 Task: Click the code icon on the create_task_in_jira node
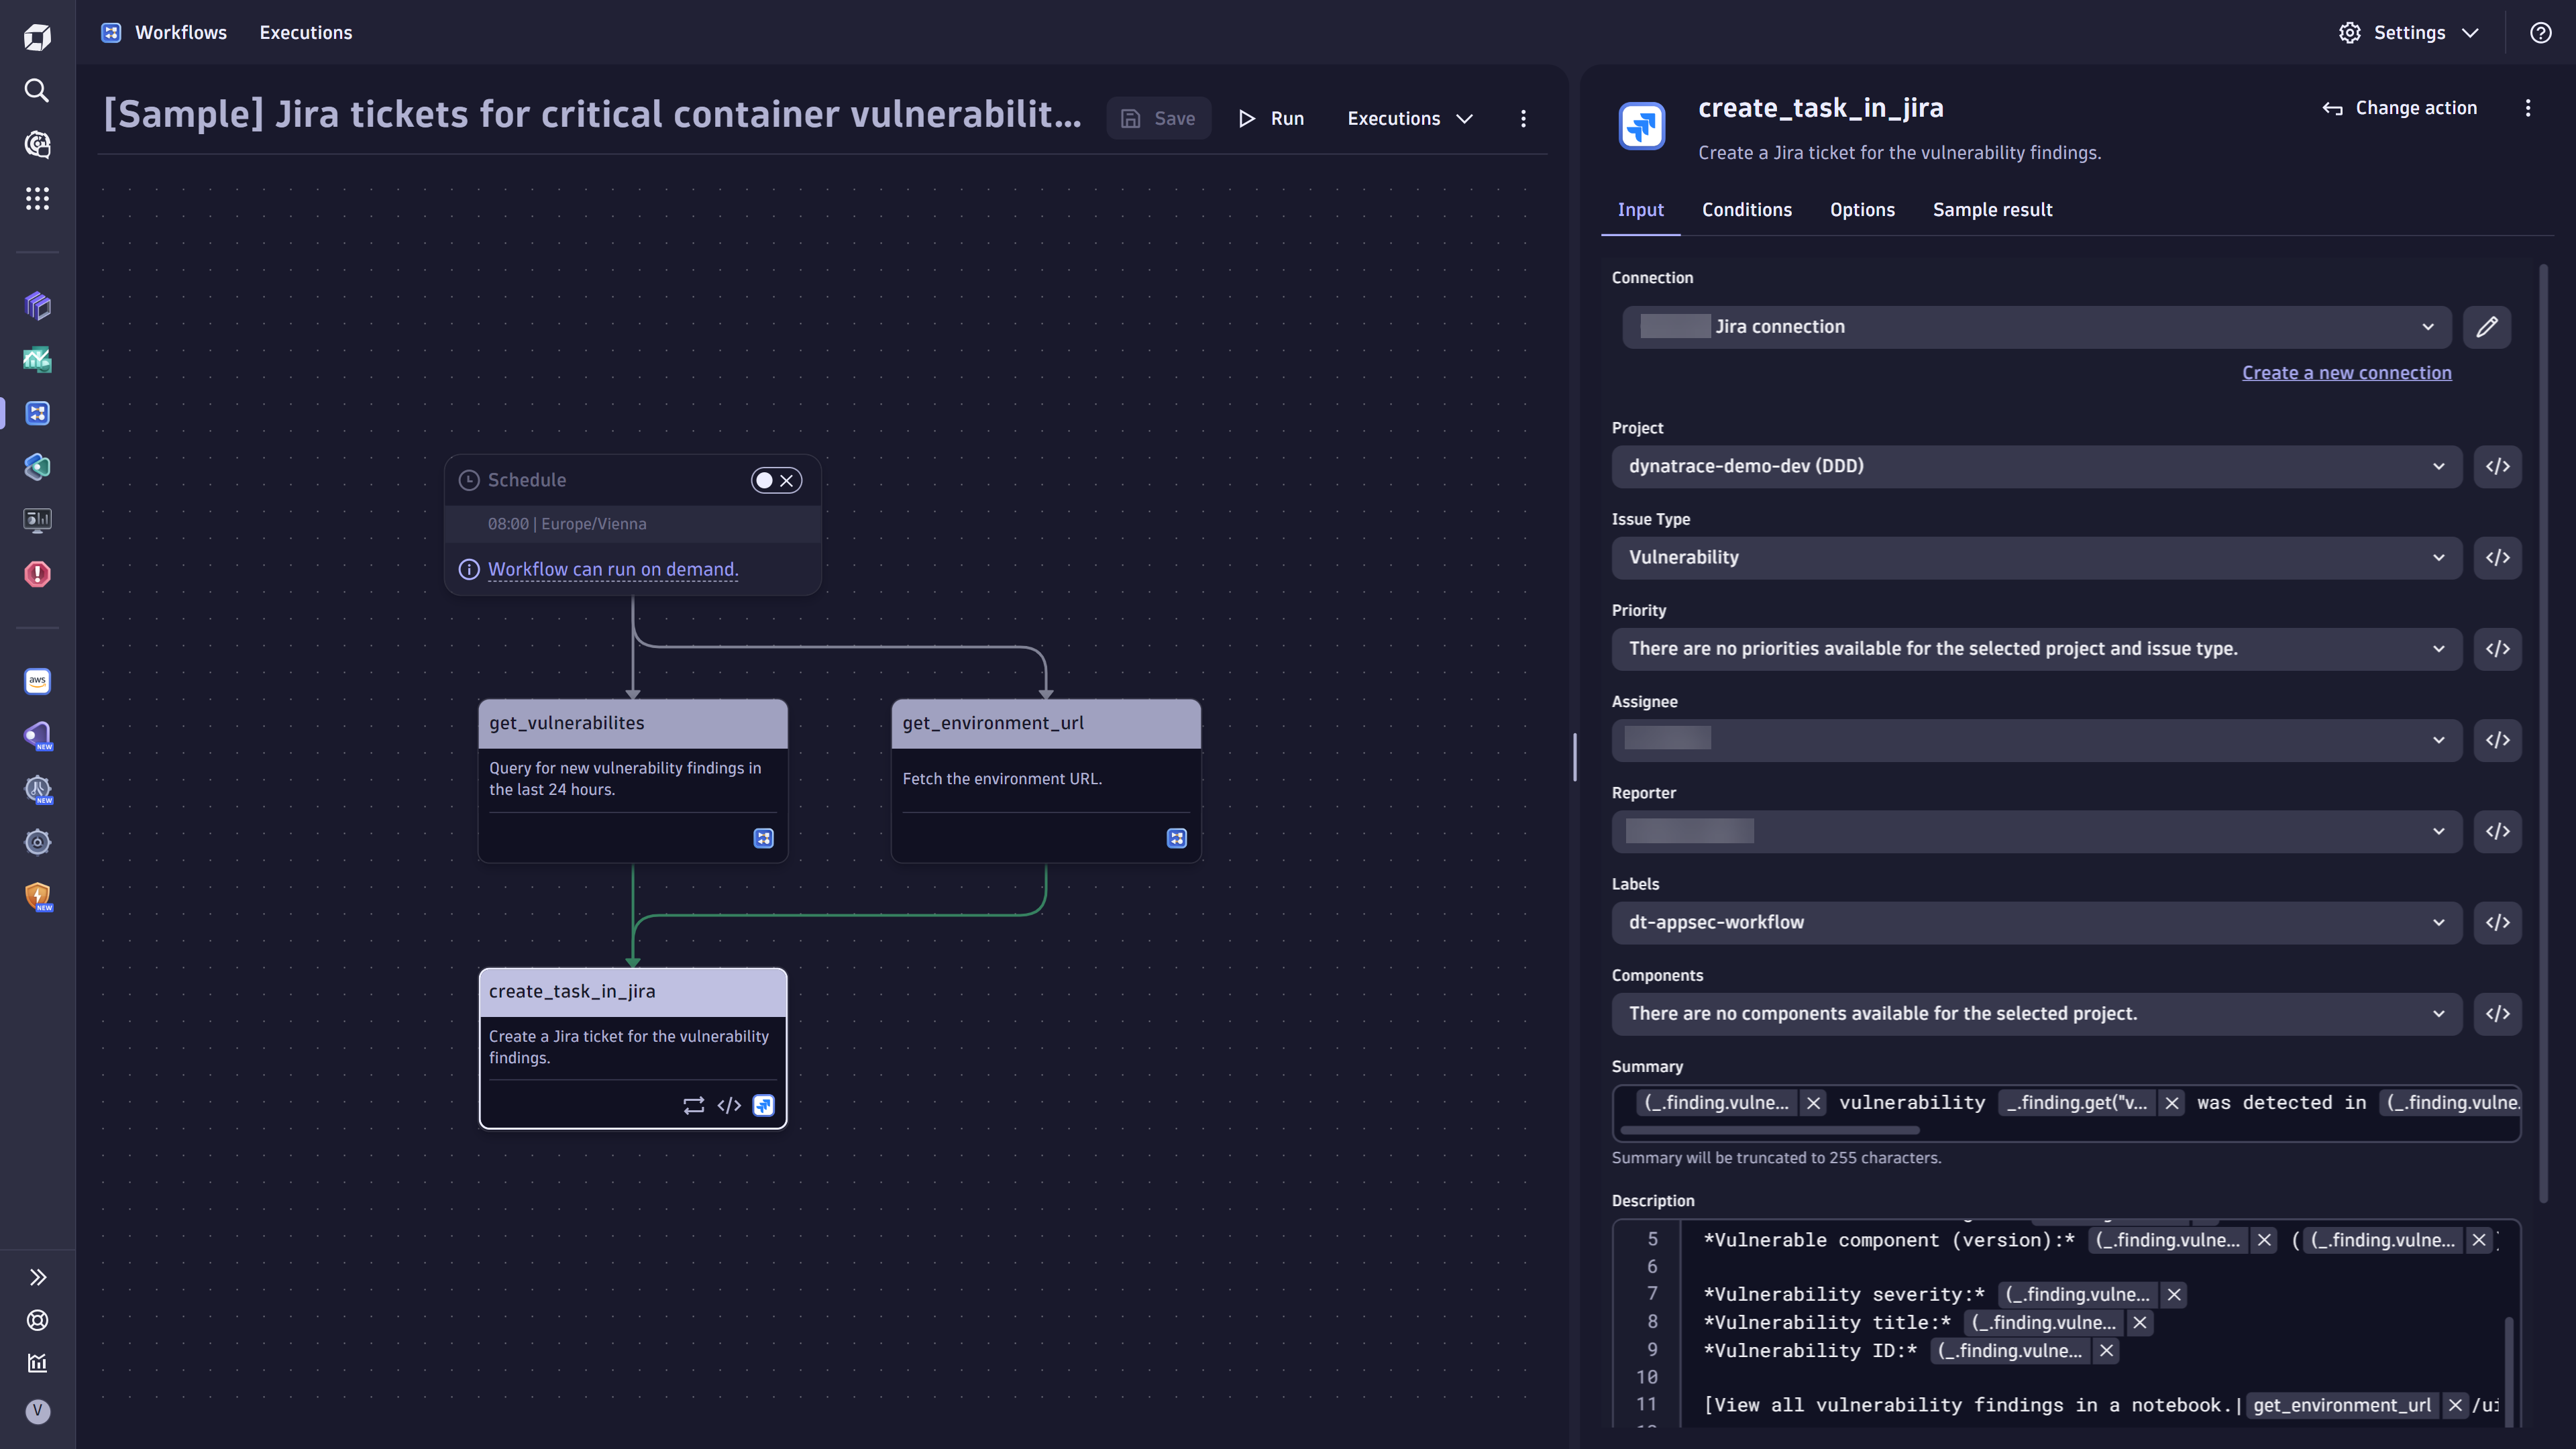click(729, 1105)
